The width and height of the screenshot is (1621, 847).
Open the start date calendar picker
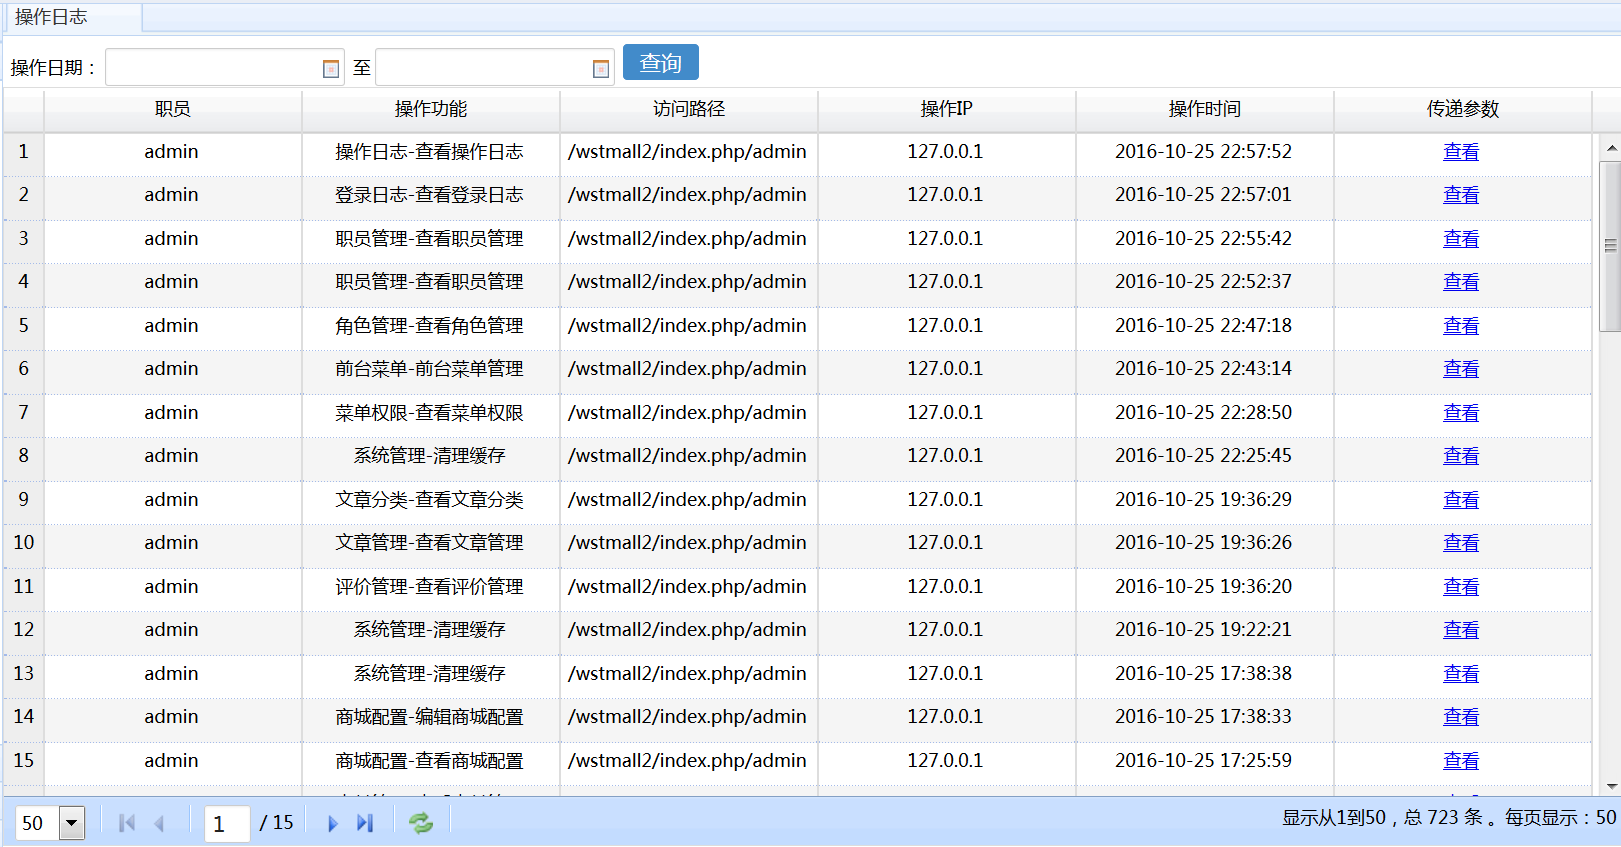[x=331, y=68]
